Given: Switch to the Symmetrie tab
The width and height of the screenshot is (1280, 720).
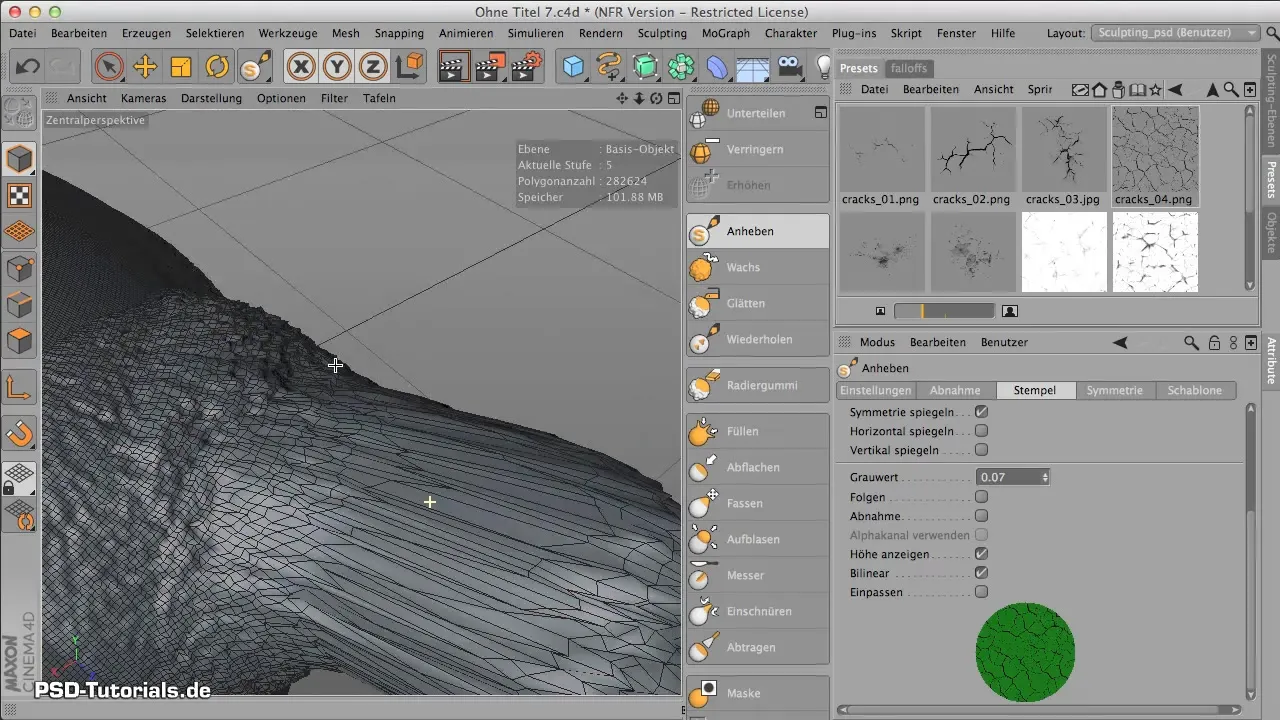Looking at the screenshot, I should click(x=1115, y=390).
